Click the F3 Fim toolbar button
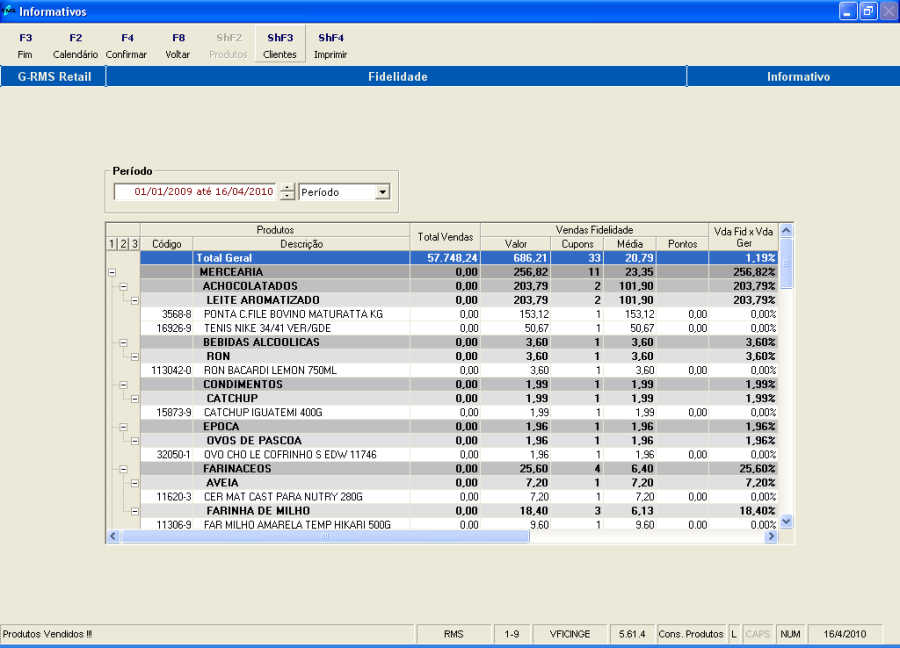This screenshot has height=648, width=900. [x=25, y=46]
